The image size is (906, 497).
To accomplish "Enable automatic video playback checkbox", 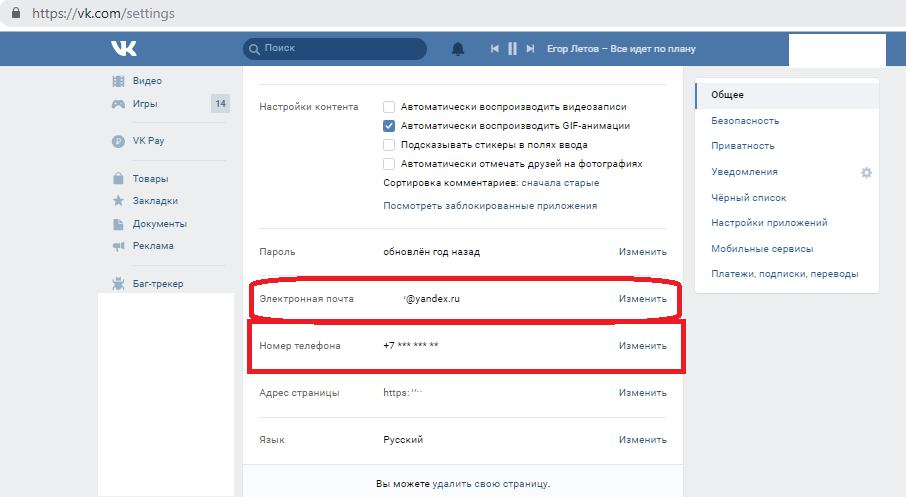I will [x=390, y=107].
